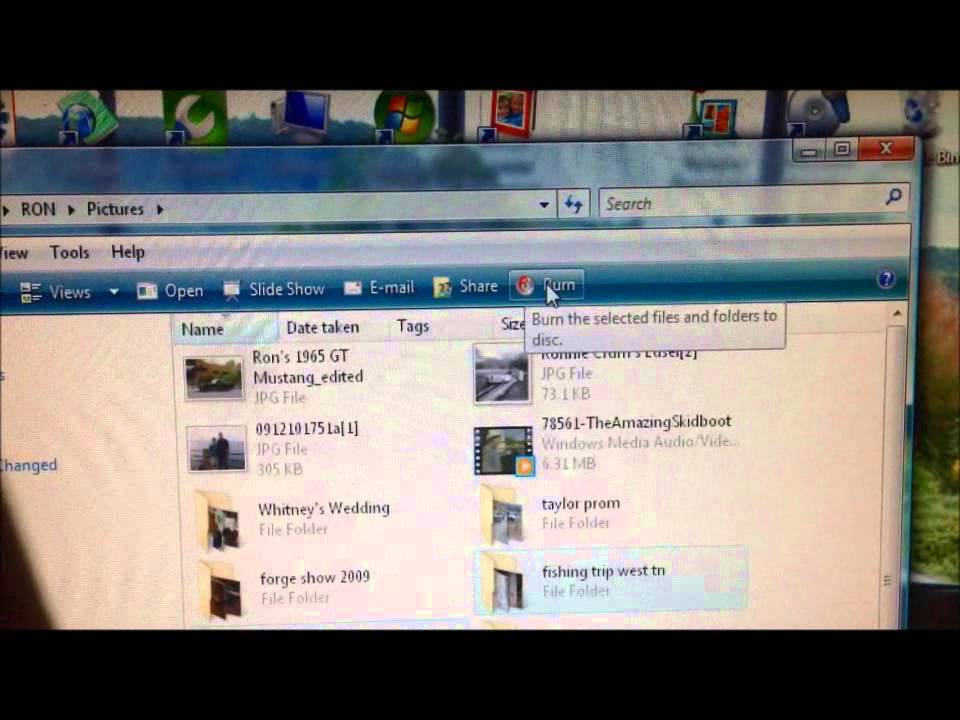Click the computer monitor desktop shortcut icon
Screen dimensions: 960x720
click(x=301, y=114)
